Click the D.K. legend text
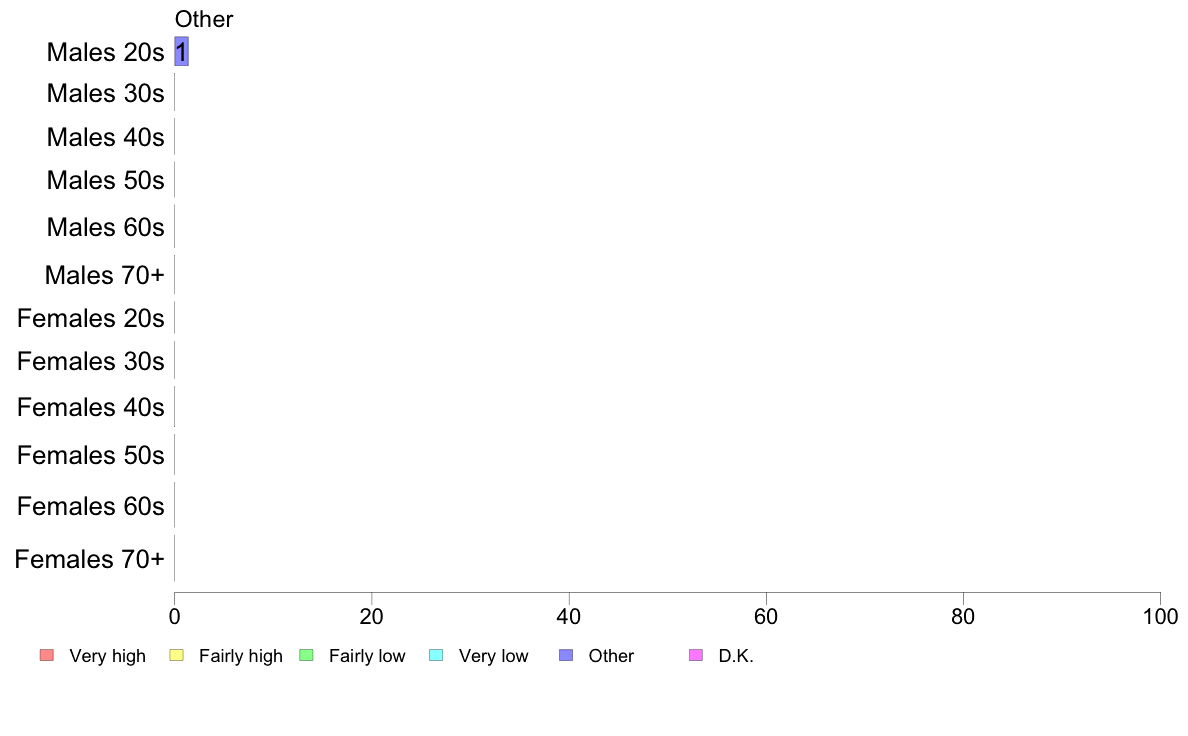Image resolution: width=1188 pixels, height=736 pixels. click(x=736, y=656)
